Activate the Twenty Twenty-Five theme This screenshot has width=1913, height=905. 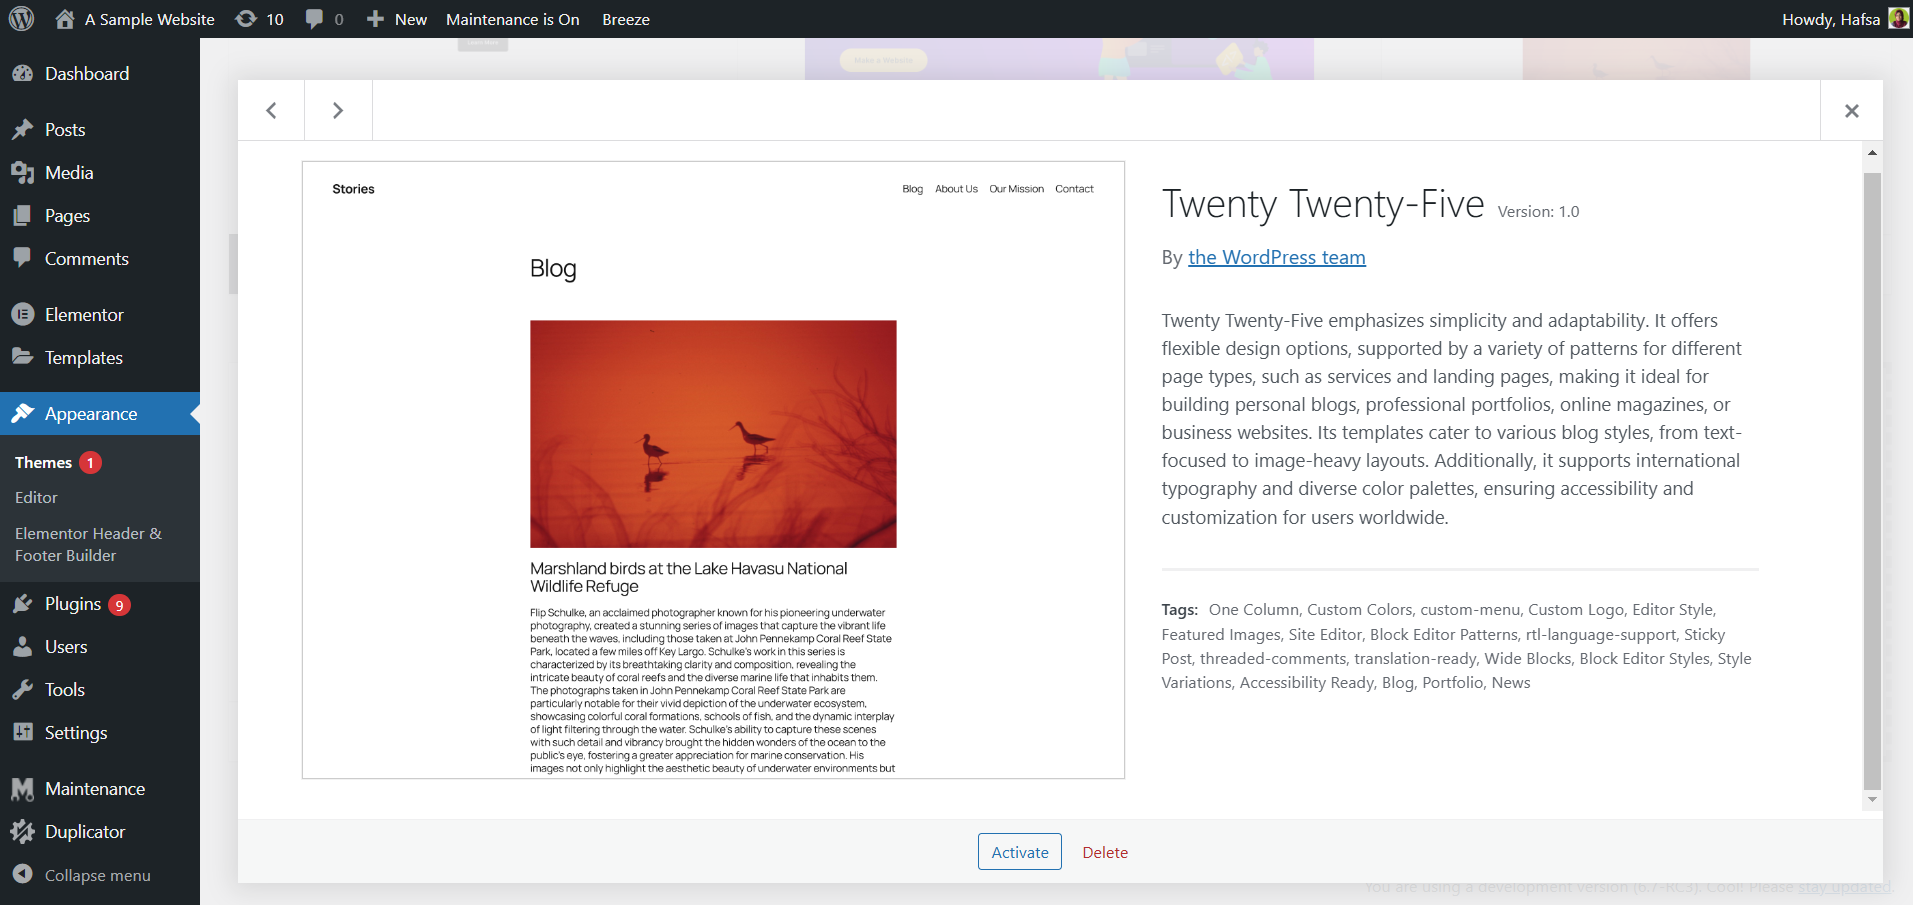tap(1019, 851)
